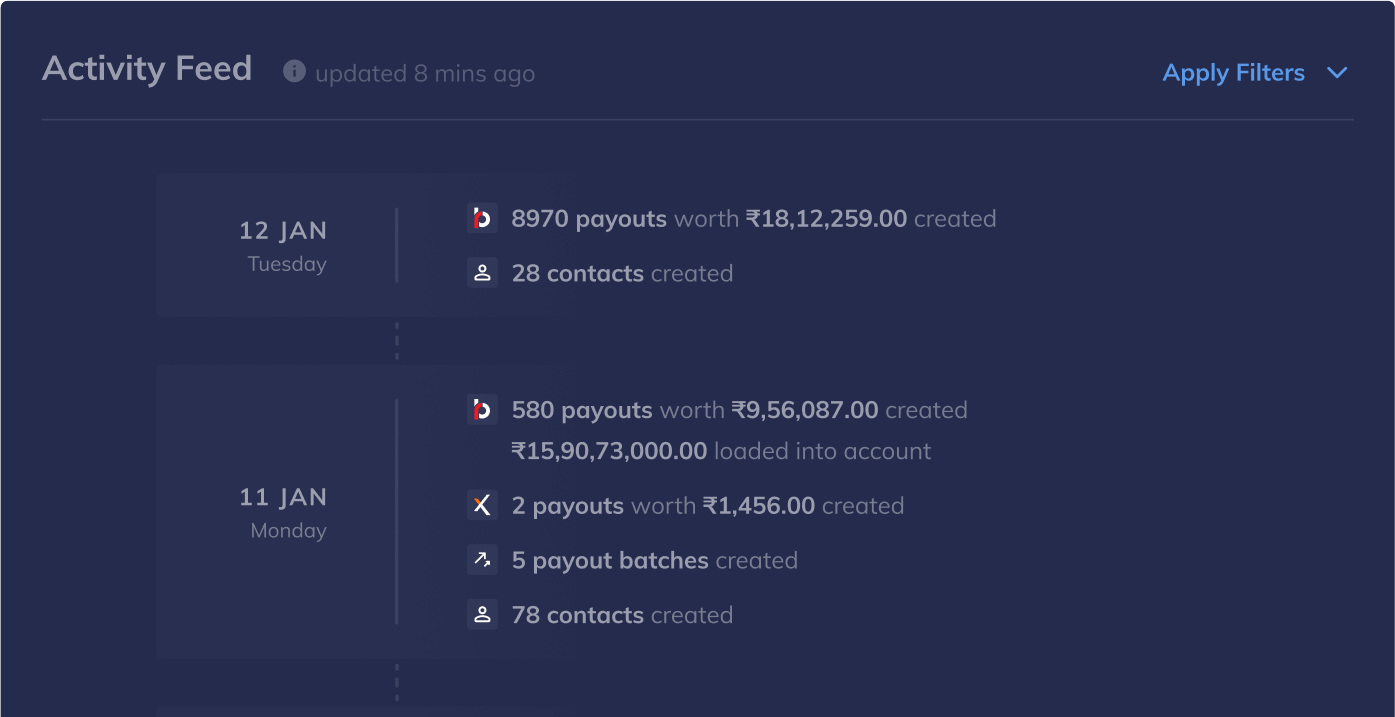
Task: Open the Apply Filters link
Action: coord(1233,73)
